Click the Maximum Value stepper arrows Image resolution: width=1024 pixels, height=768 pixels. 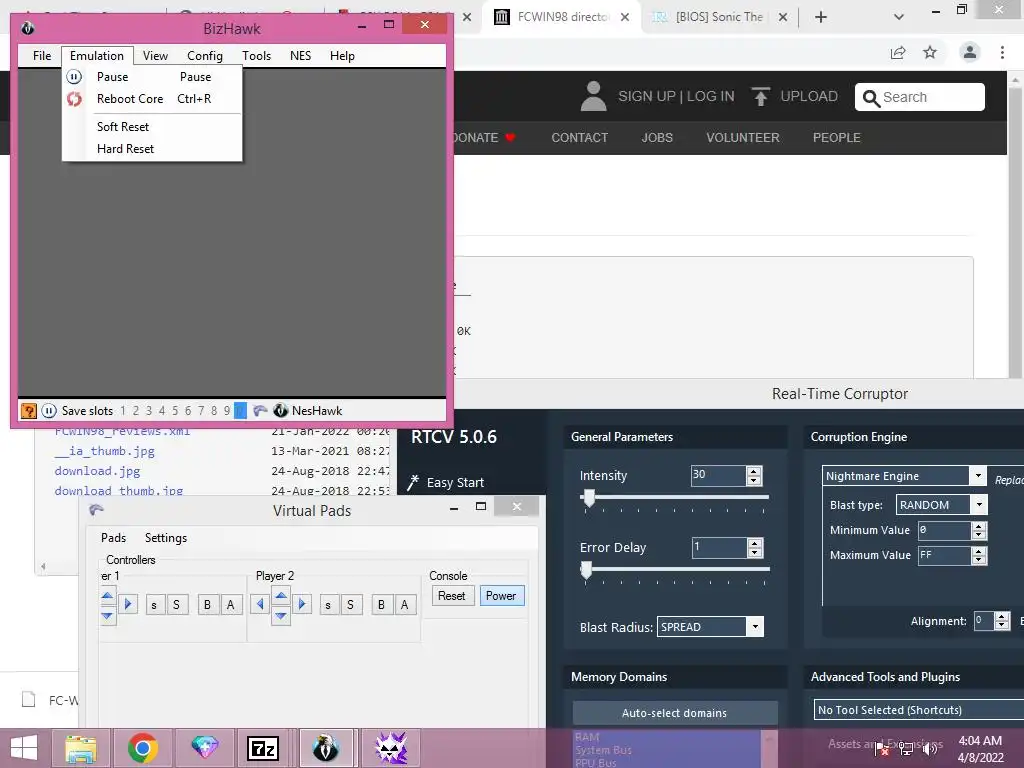point(978,556)
